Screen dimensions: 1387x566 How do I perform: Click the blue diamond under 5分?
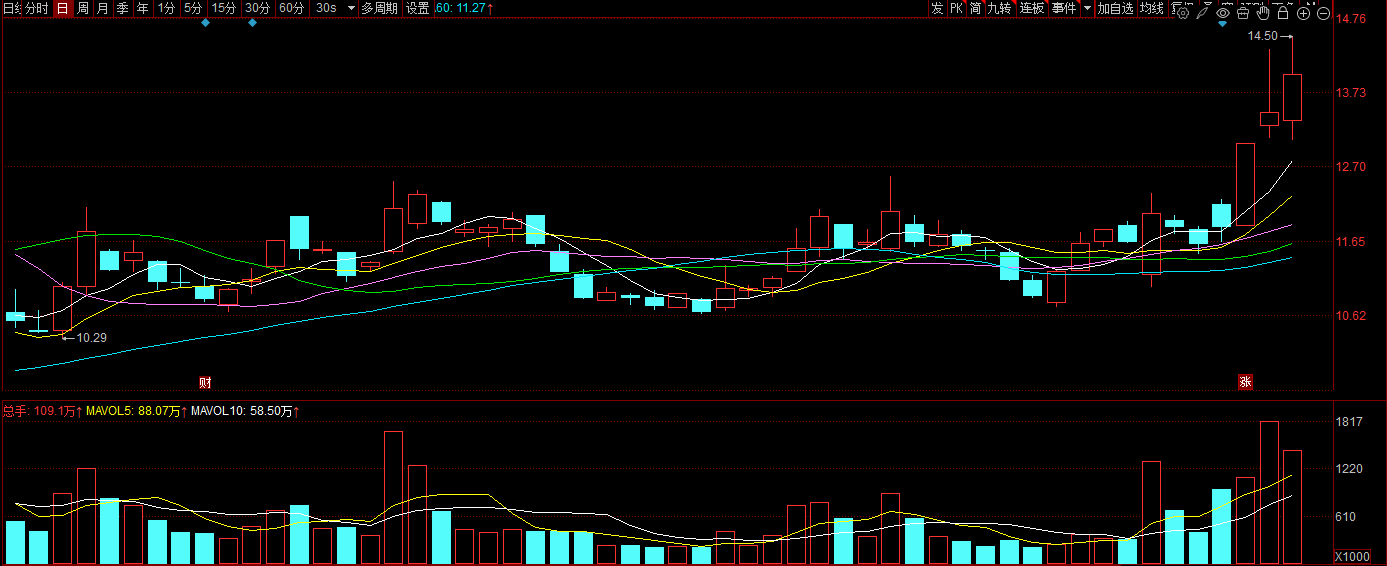(205, 23)
